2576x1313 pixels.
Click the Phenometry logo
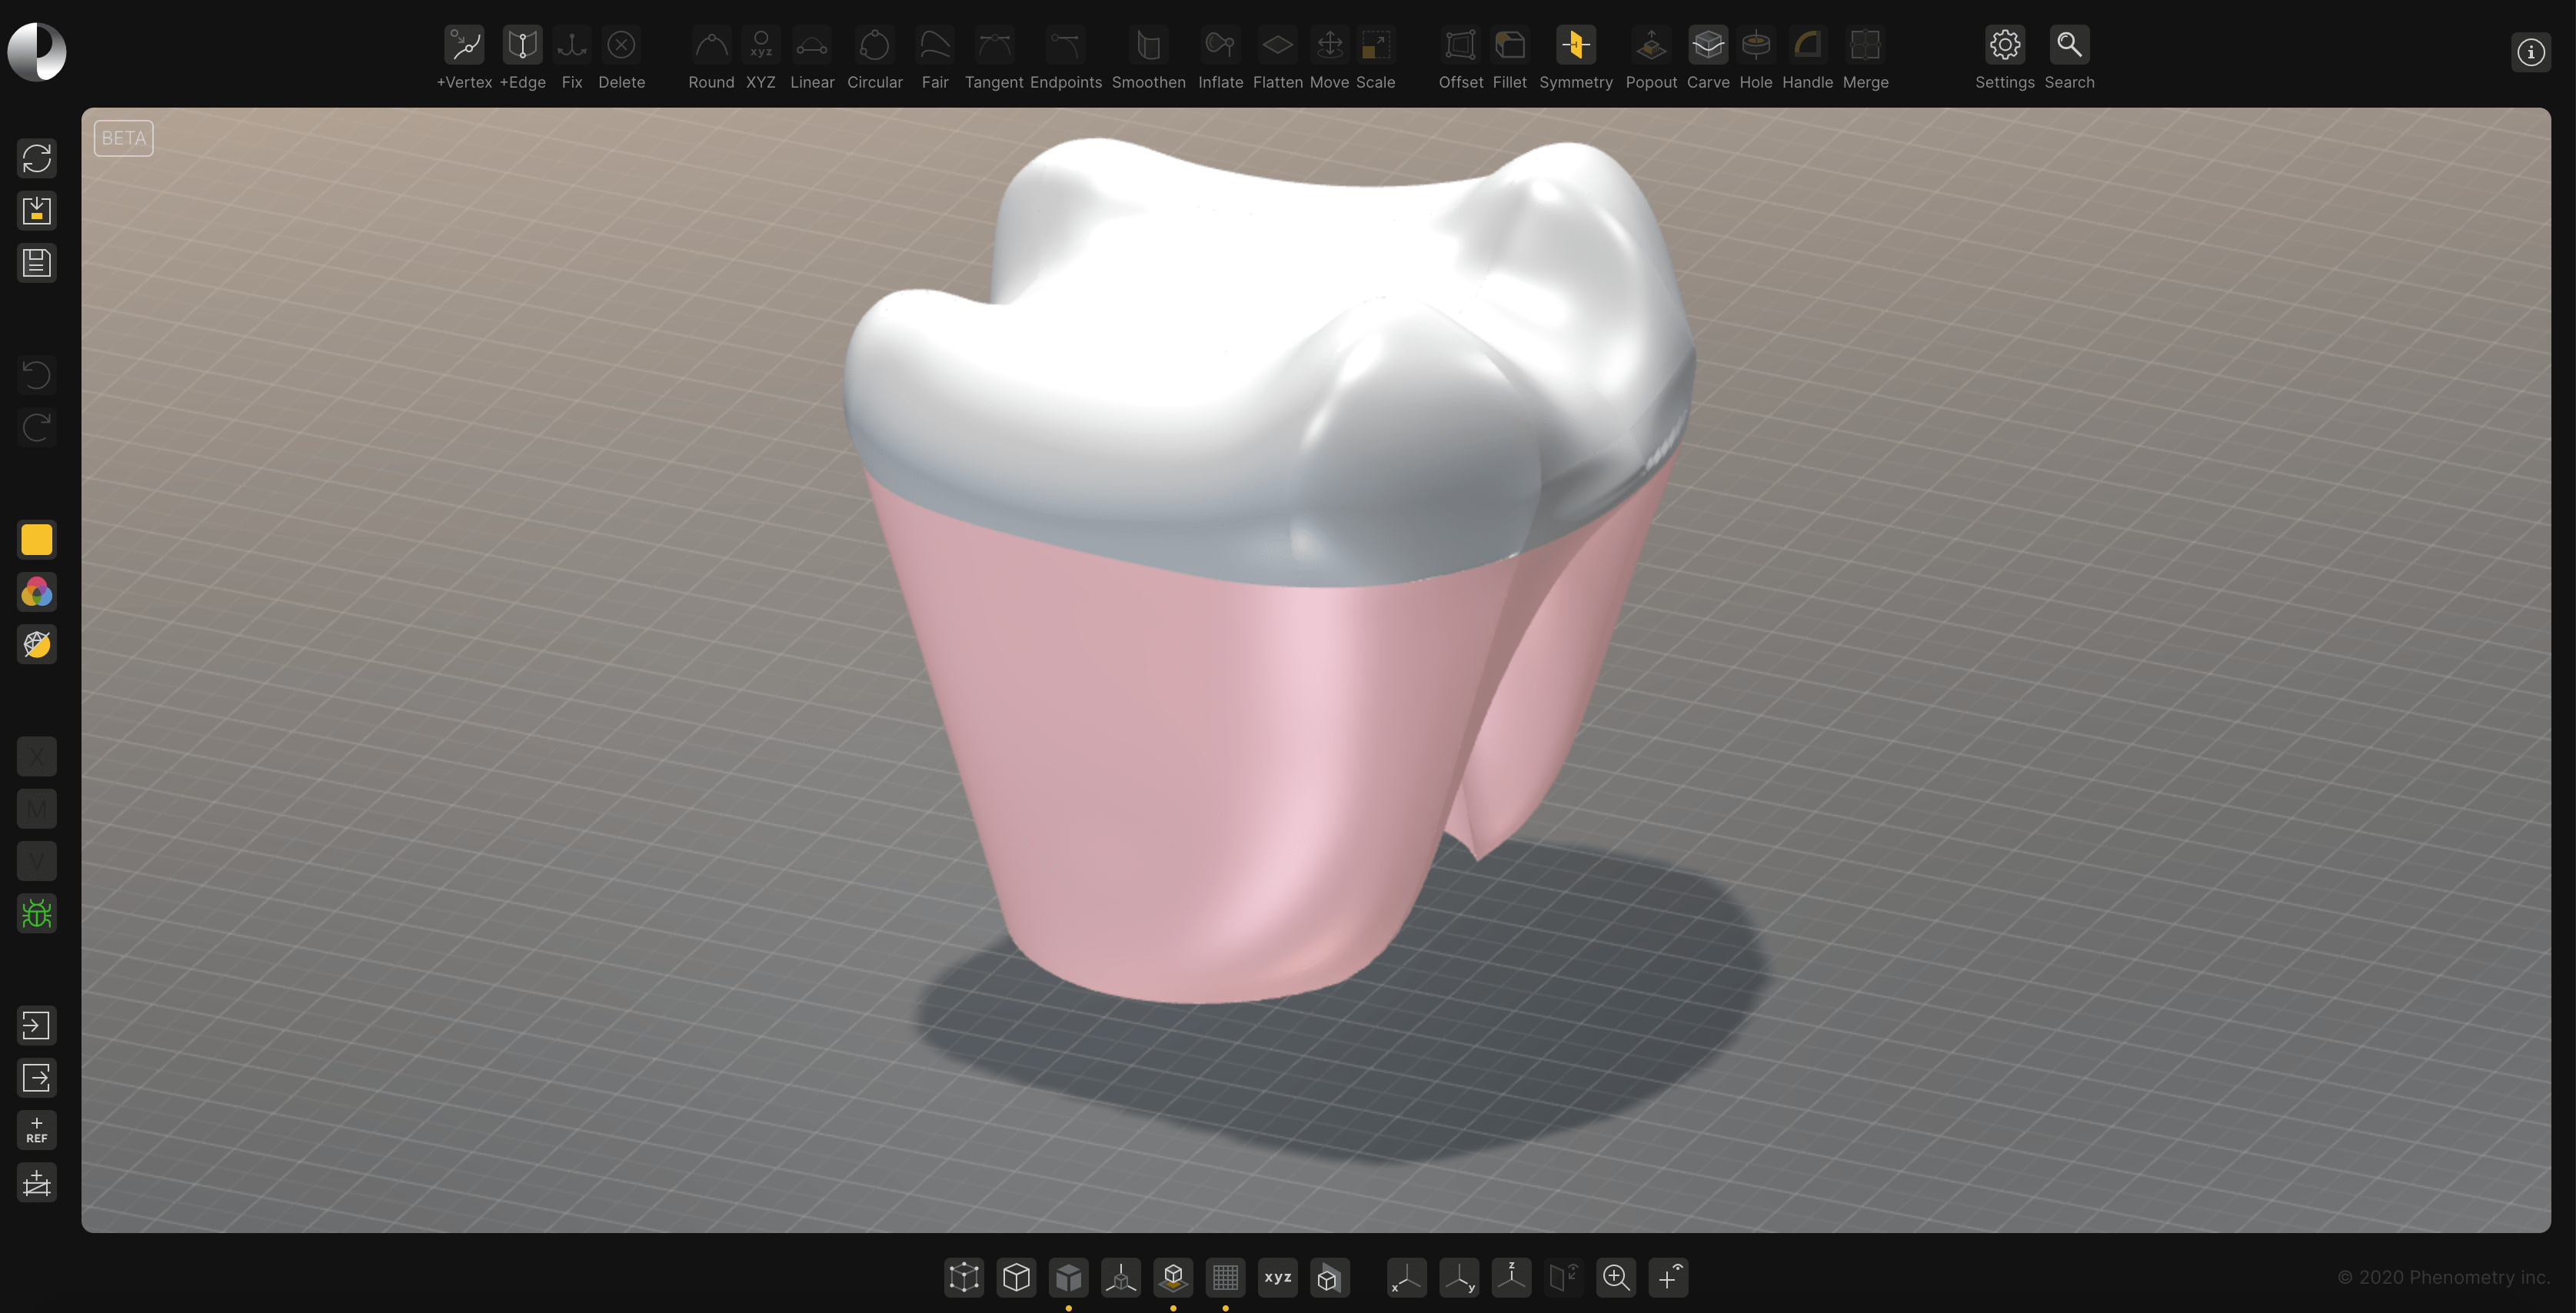[37, 52]
